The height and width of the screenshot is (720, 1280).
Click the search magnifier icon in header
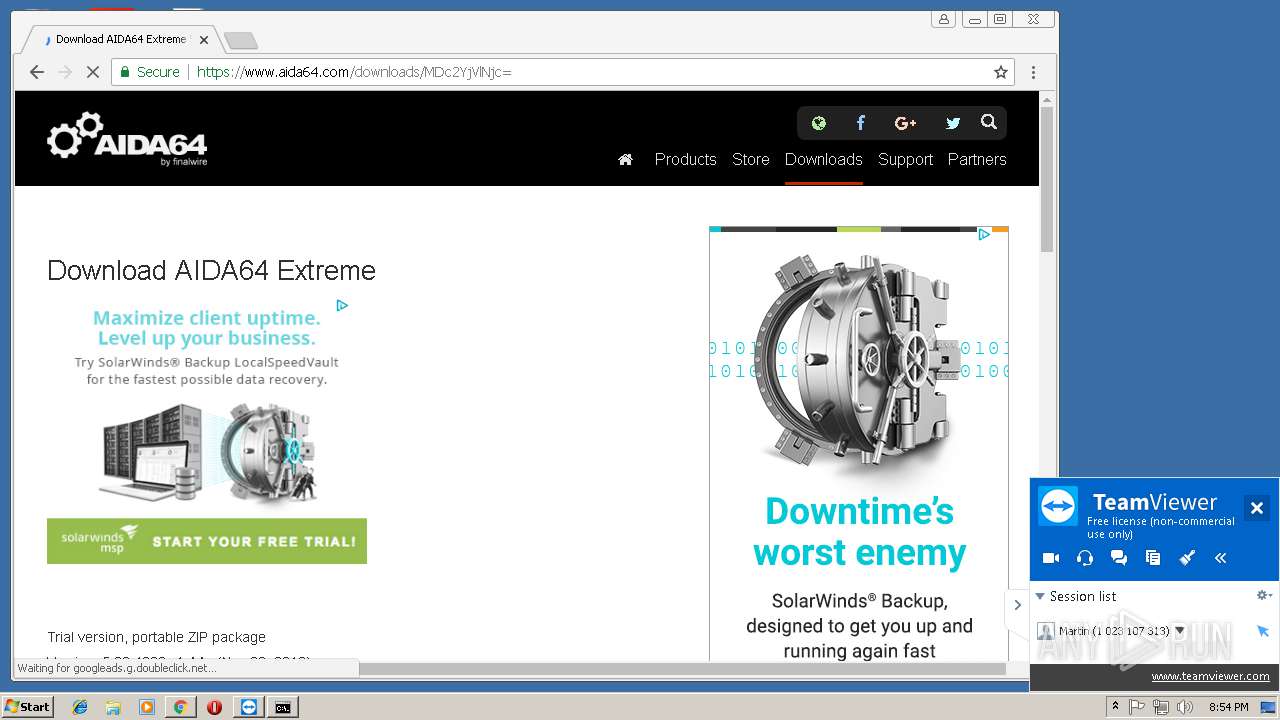click(989, 122)
